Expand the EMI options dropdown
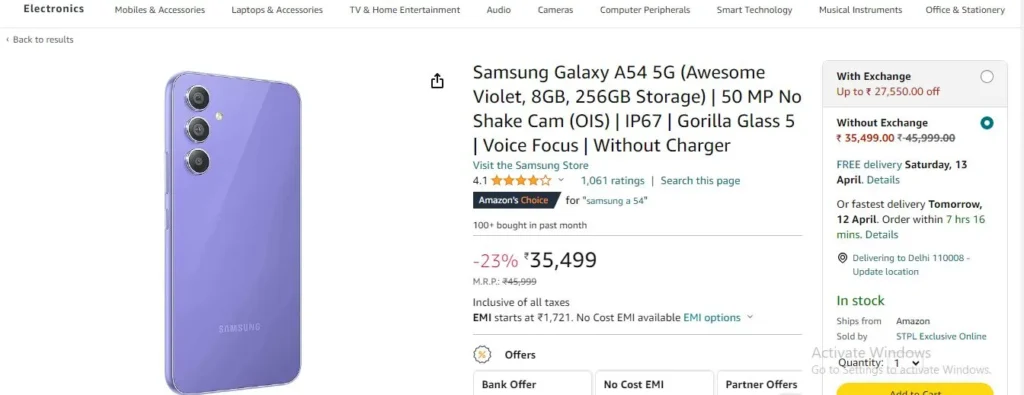The image size is (1024, 395). tap(718, 317)
